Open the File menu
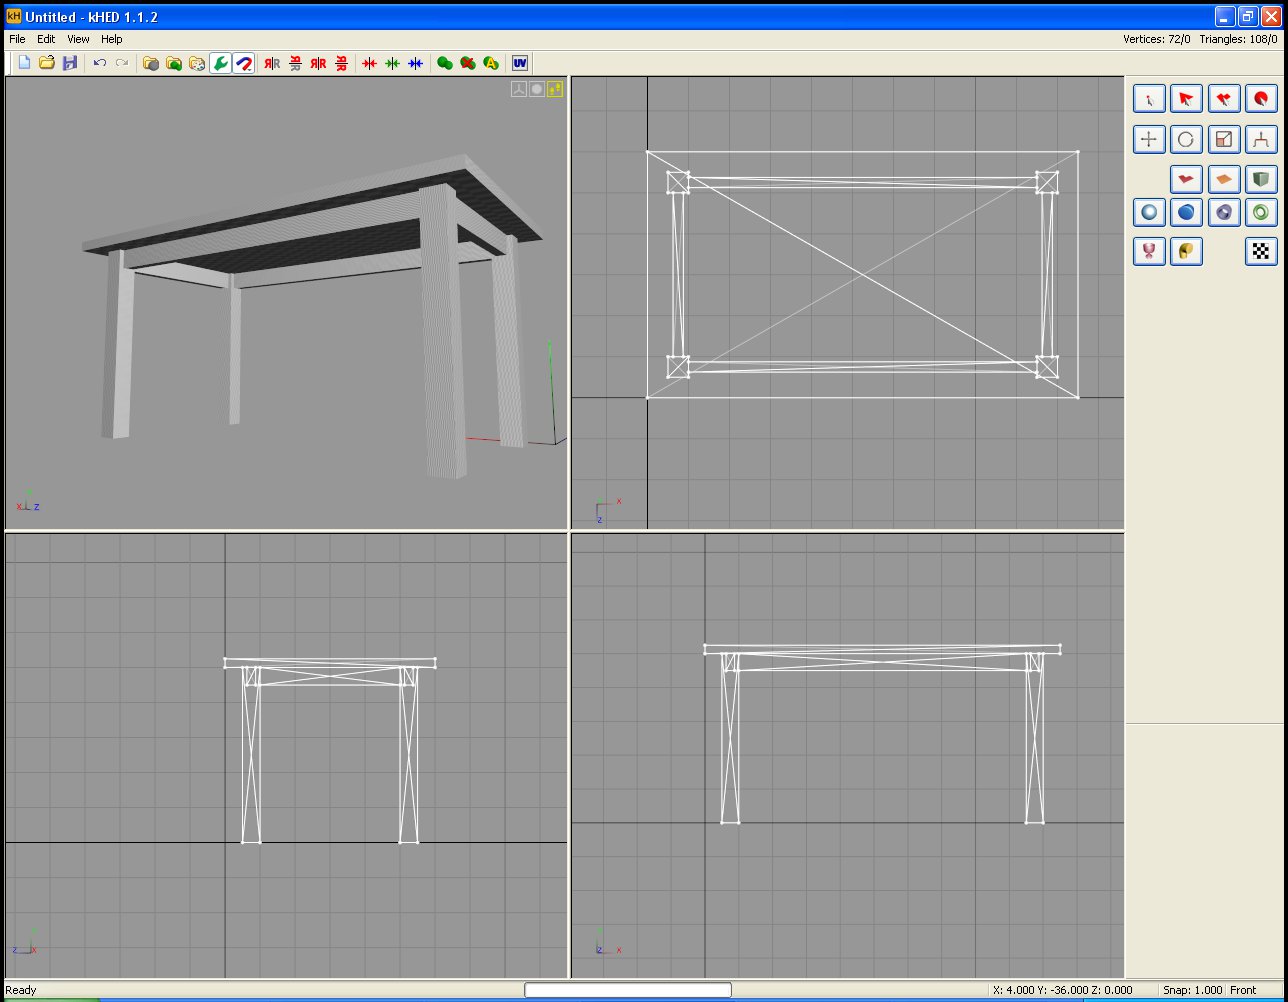Viewport: 1288px width, 1002px height. 17,39
